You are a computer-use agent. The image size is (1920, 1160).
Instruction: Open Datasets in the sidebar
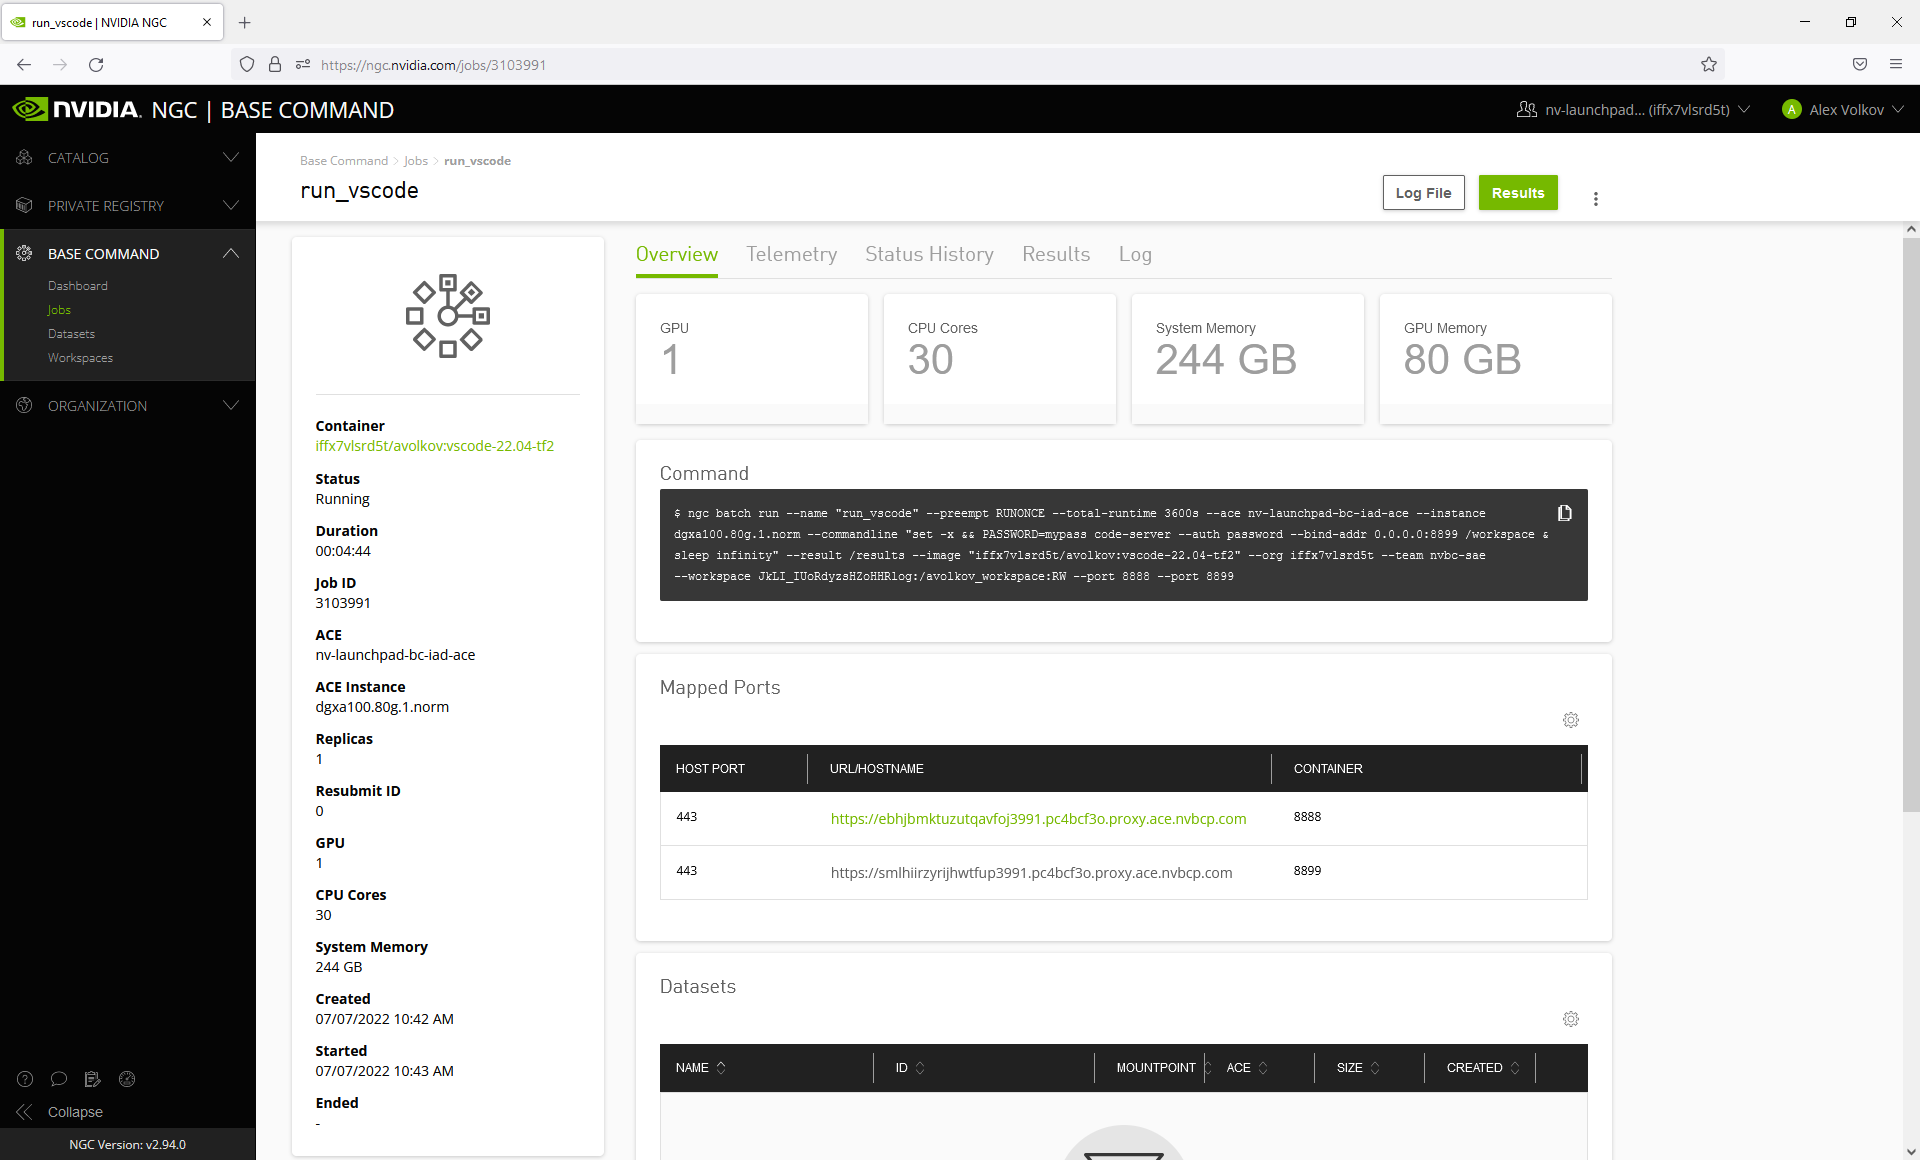[x=71, y=334]
